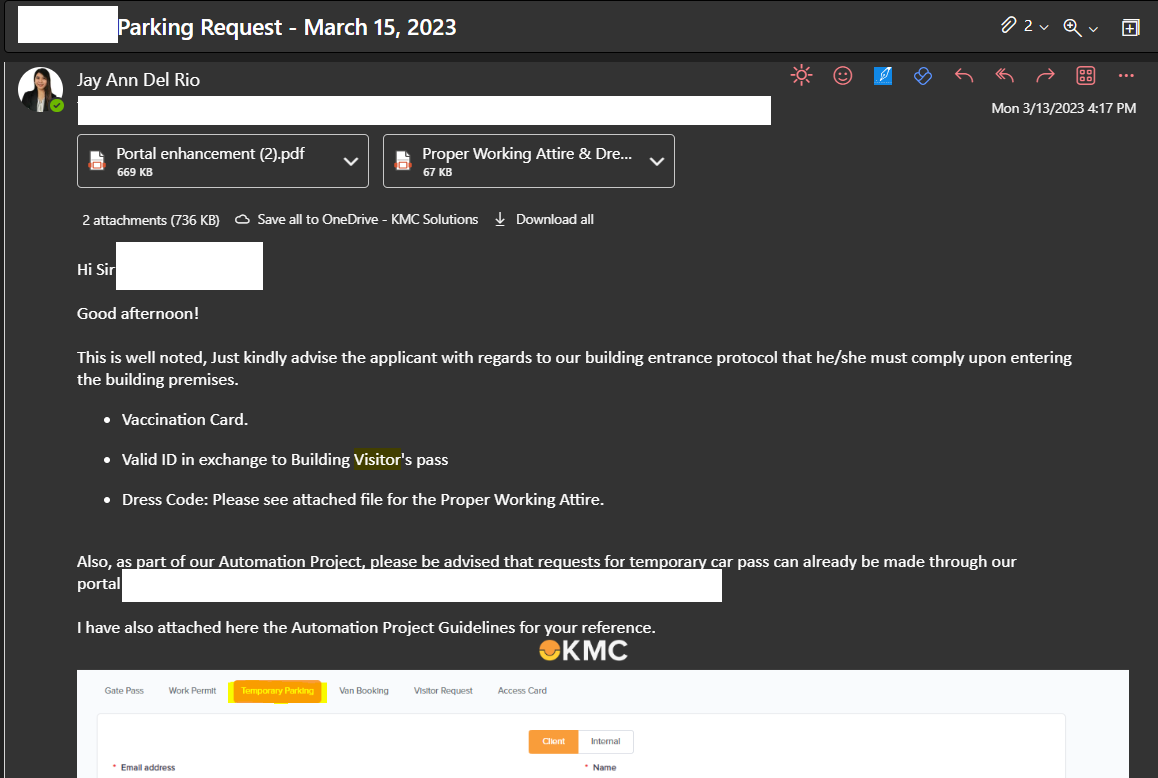Select Access Card tab in portal image

tap(522, 691)
